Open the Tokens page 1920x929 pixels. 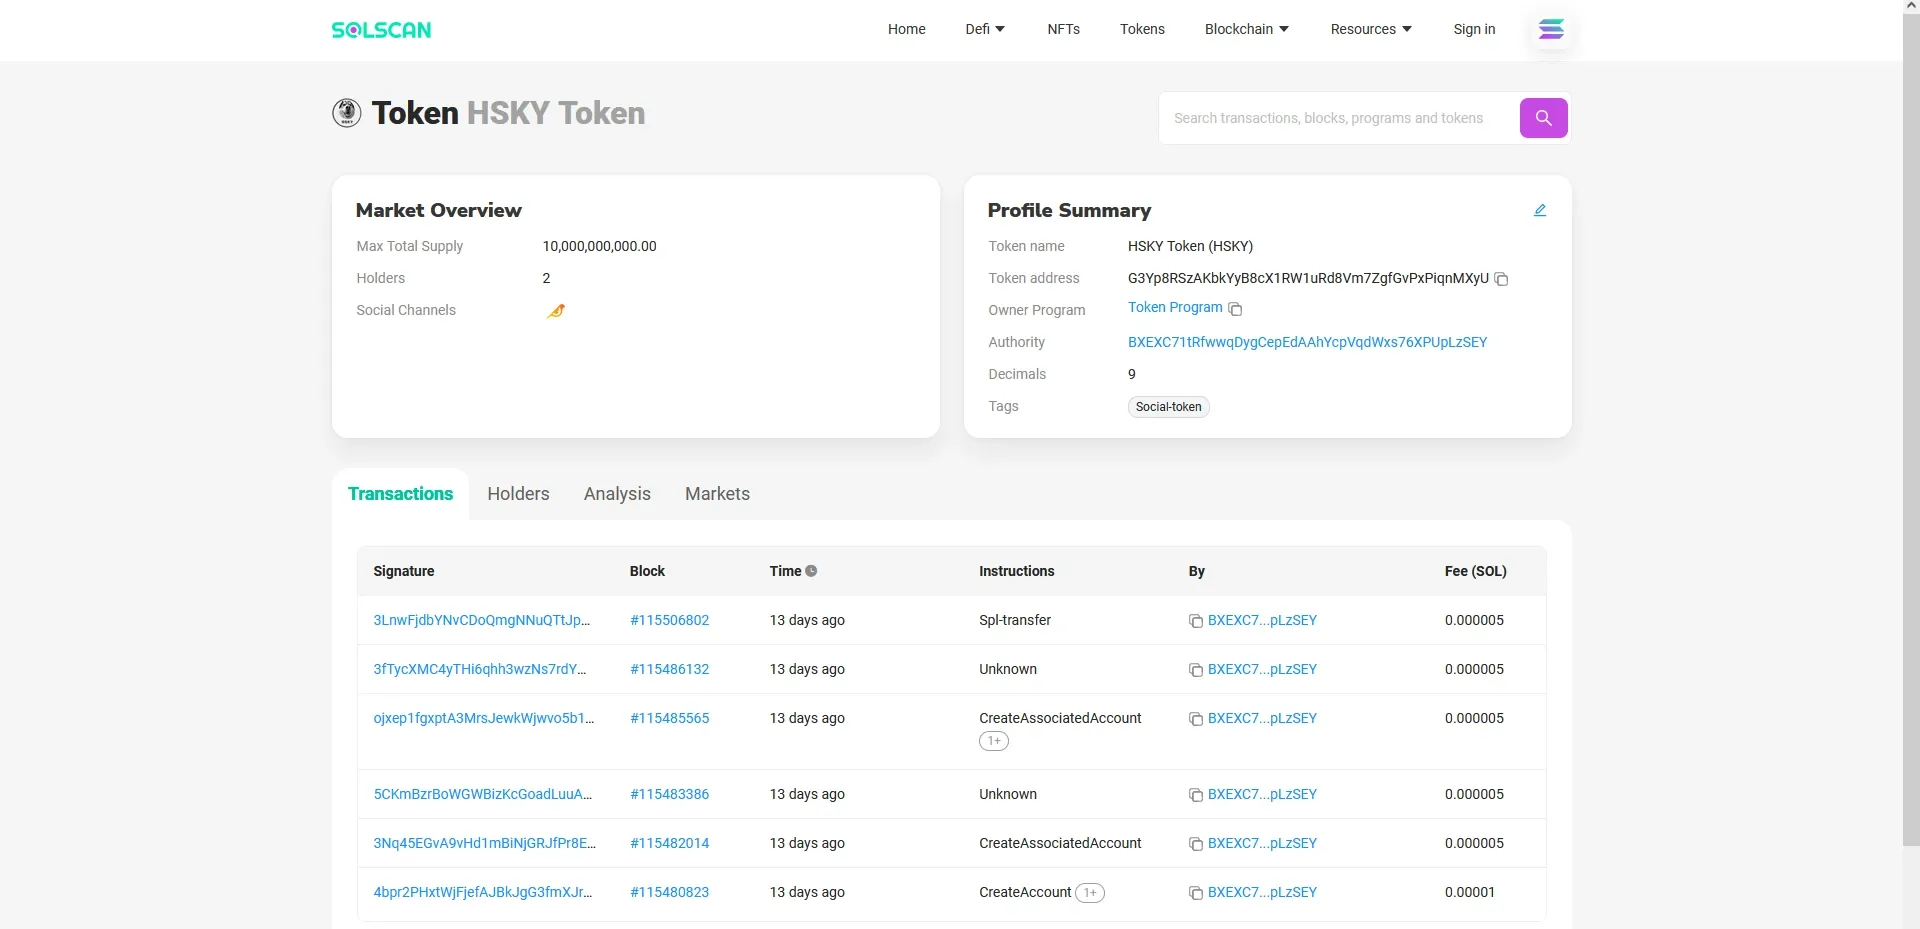click(1142, 29)
